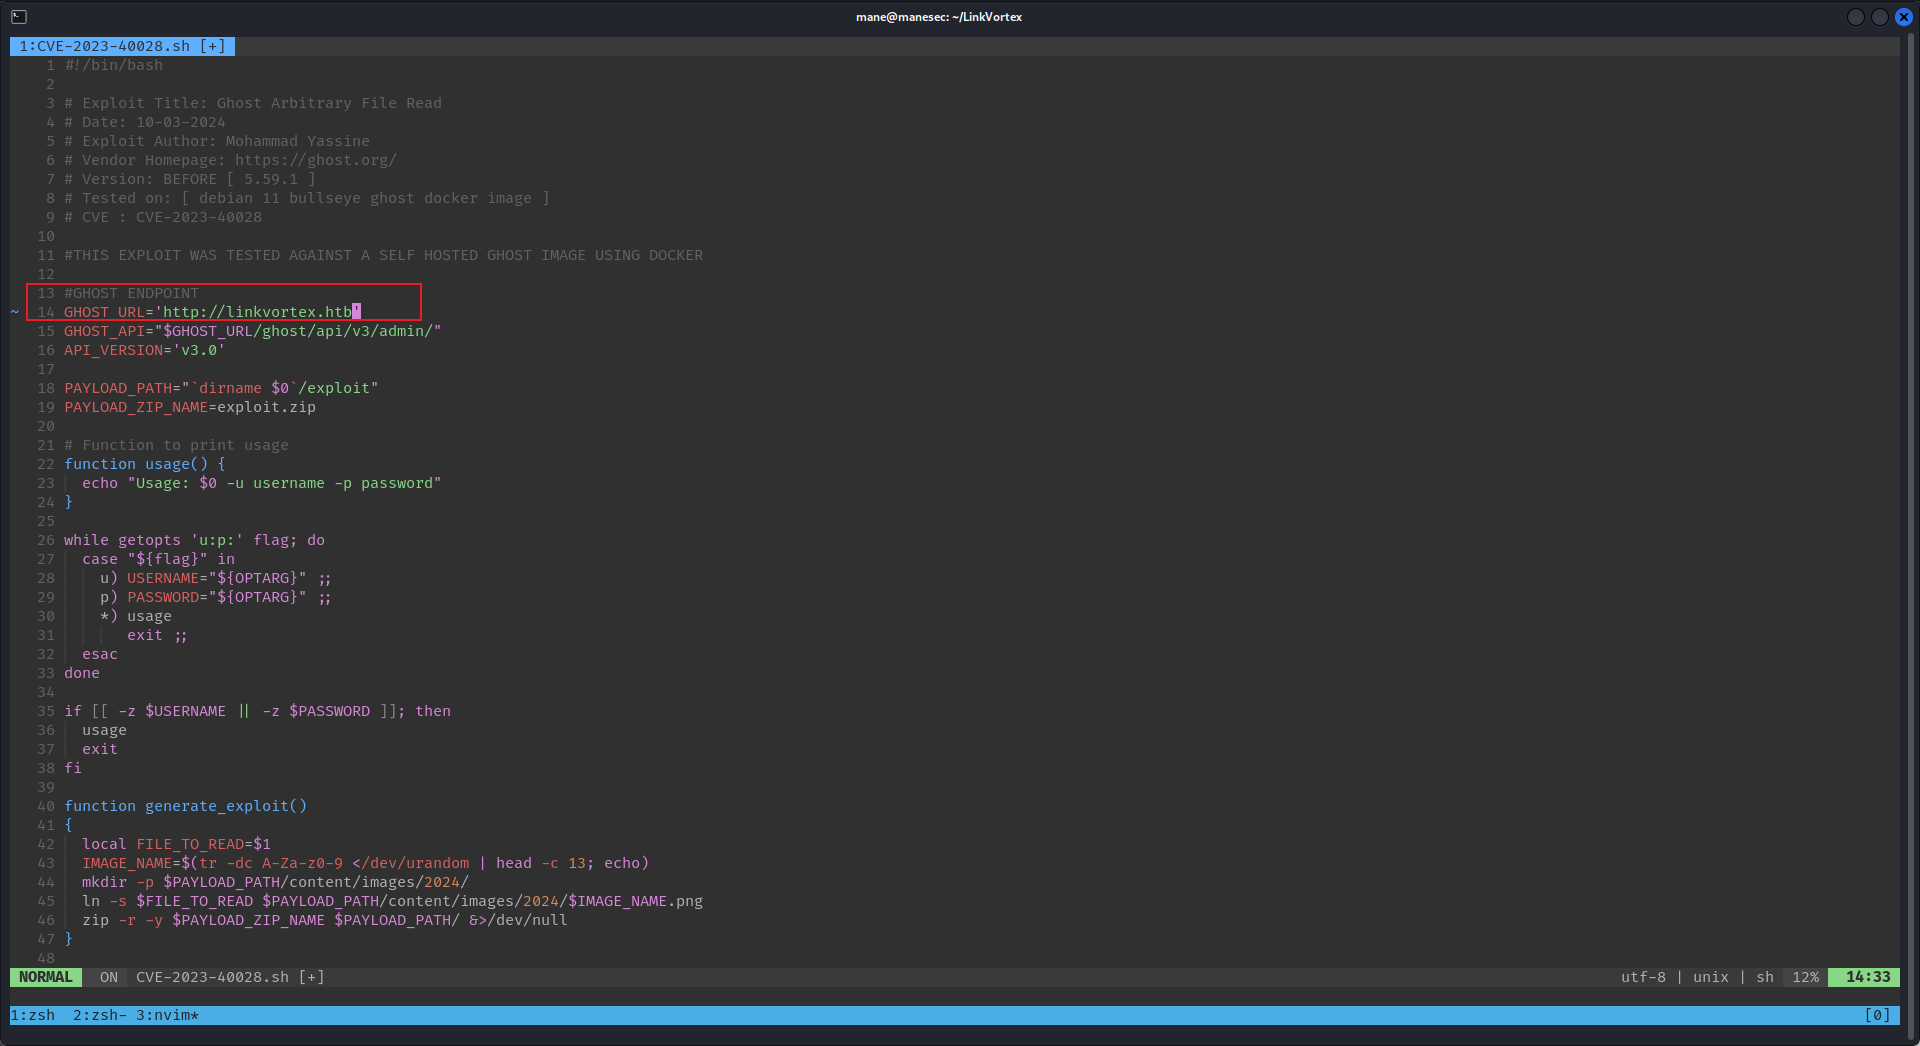Screen dimensions: 1920x1046
Task: Click the echo Usage string line
Action: [x=262, y=483]
